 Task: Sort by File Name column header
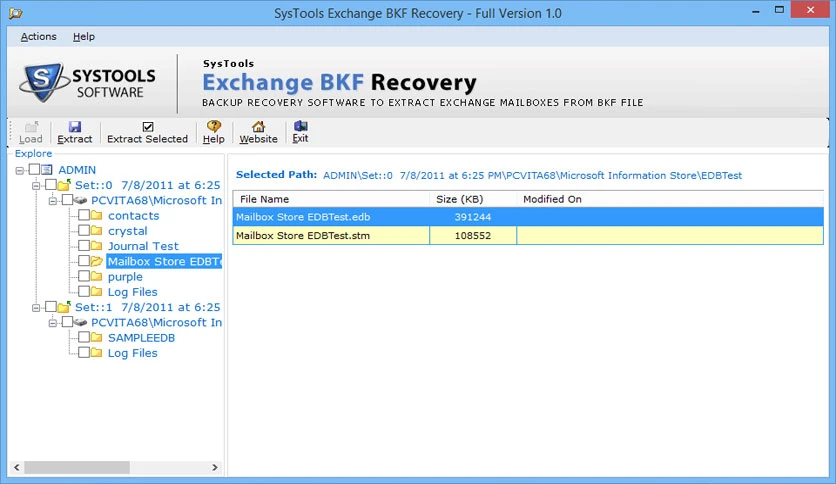(x=331, y=199)
